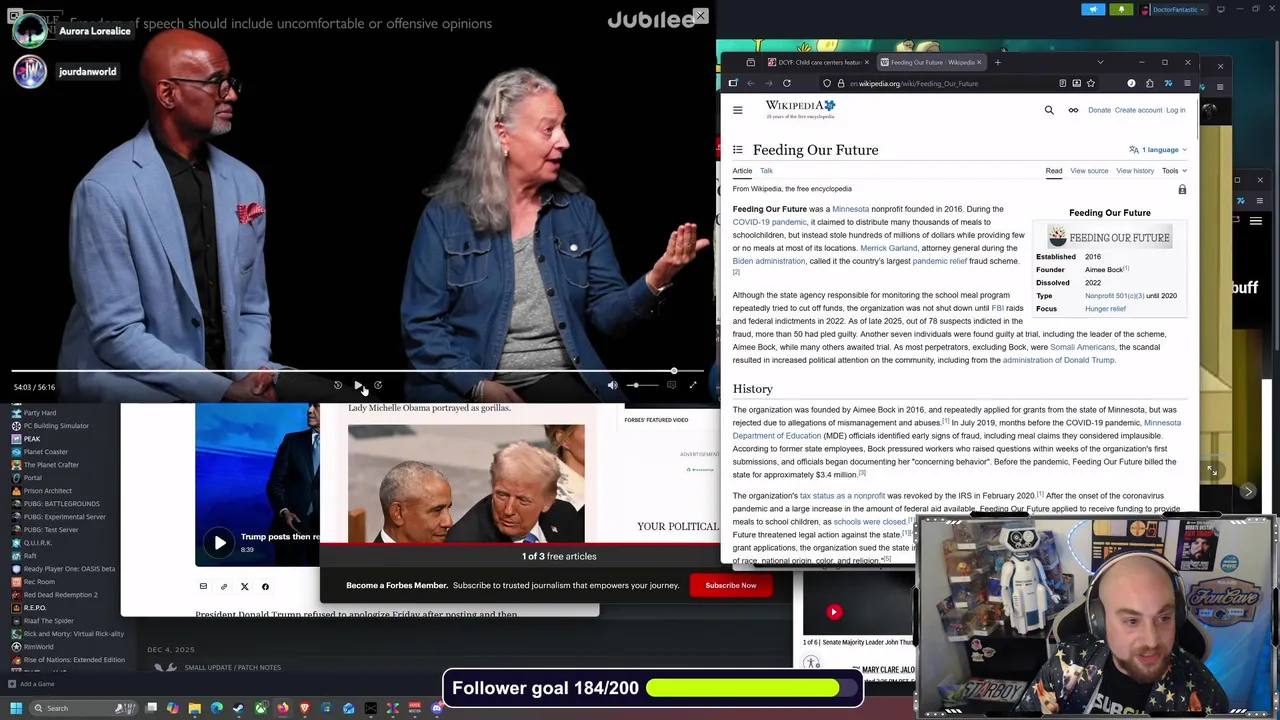Open Discord from the taskbar
Viewport: 1280px width, 720px height.
pyautogui.click(x=436, y=708)
